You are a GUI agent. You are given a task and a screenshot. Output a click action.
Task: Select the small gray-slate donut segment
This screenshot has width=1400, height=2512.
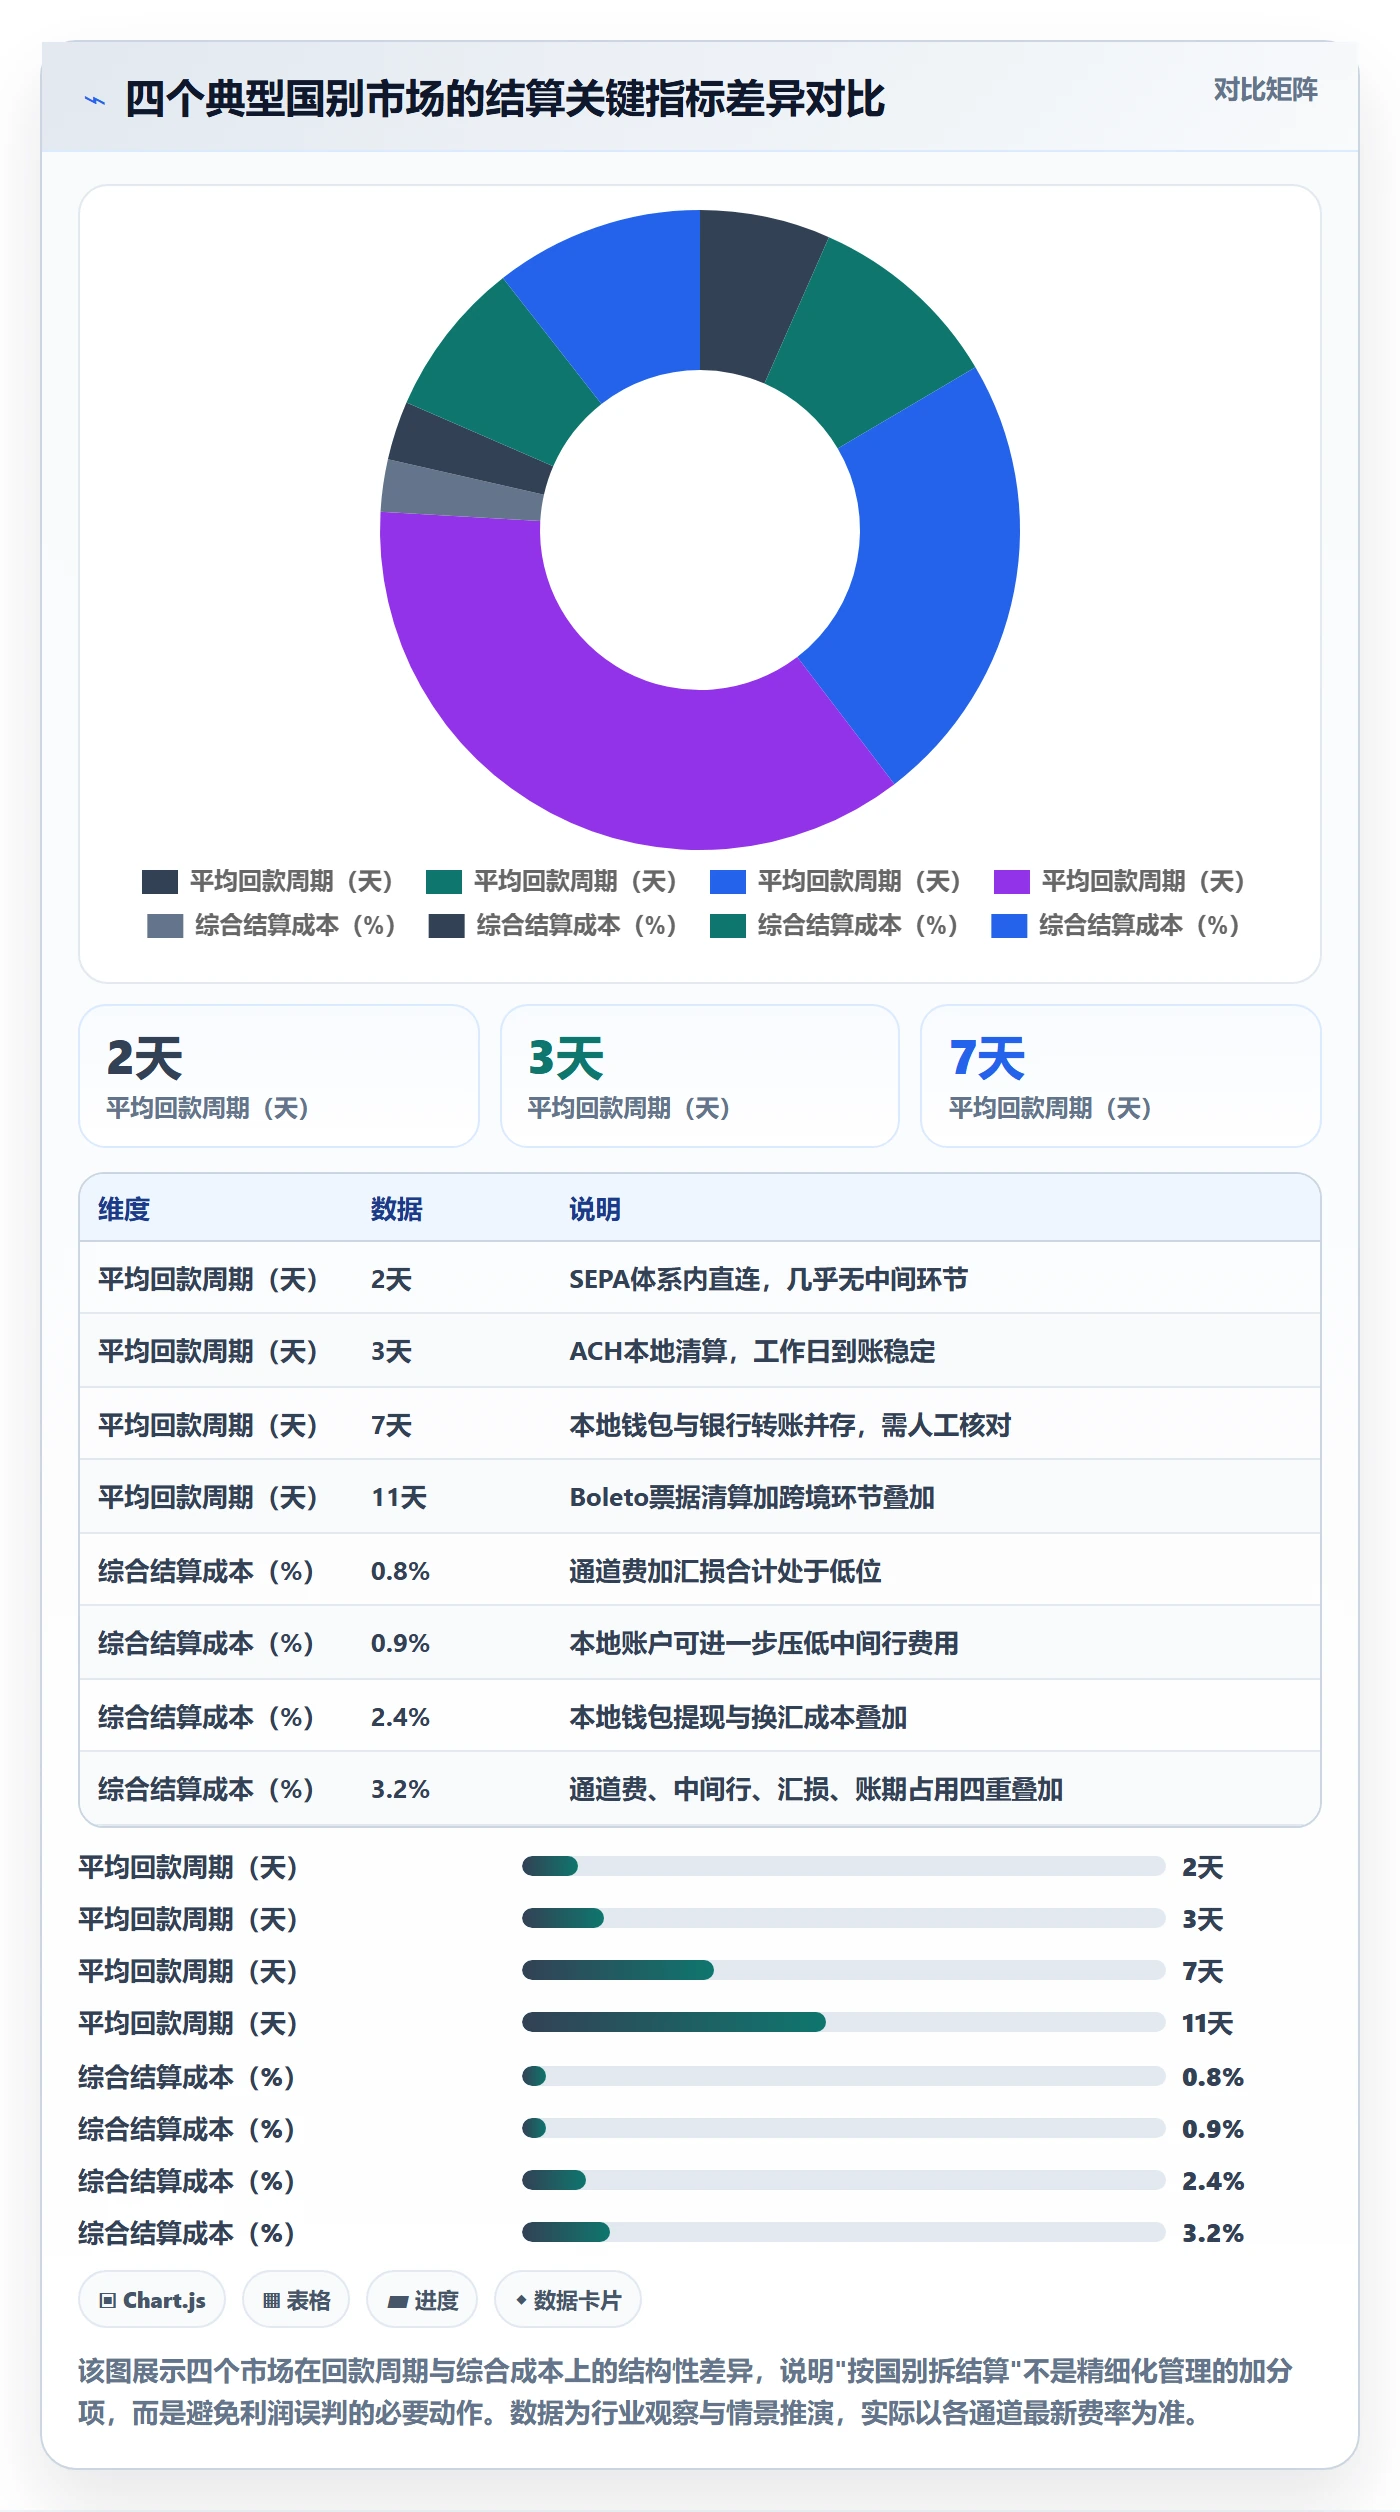coord(460,492)
